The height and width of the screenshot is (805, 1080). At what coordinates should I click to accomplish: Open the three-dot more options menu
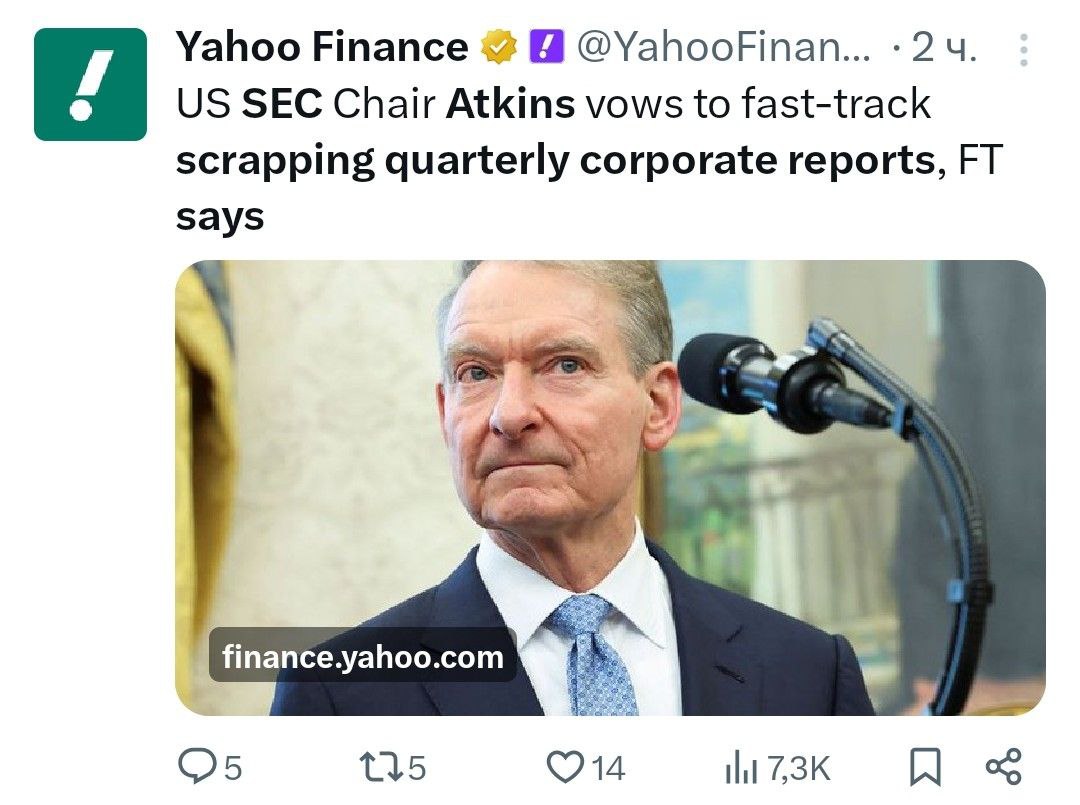(1023, 50)
